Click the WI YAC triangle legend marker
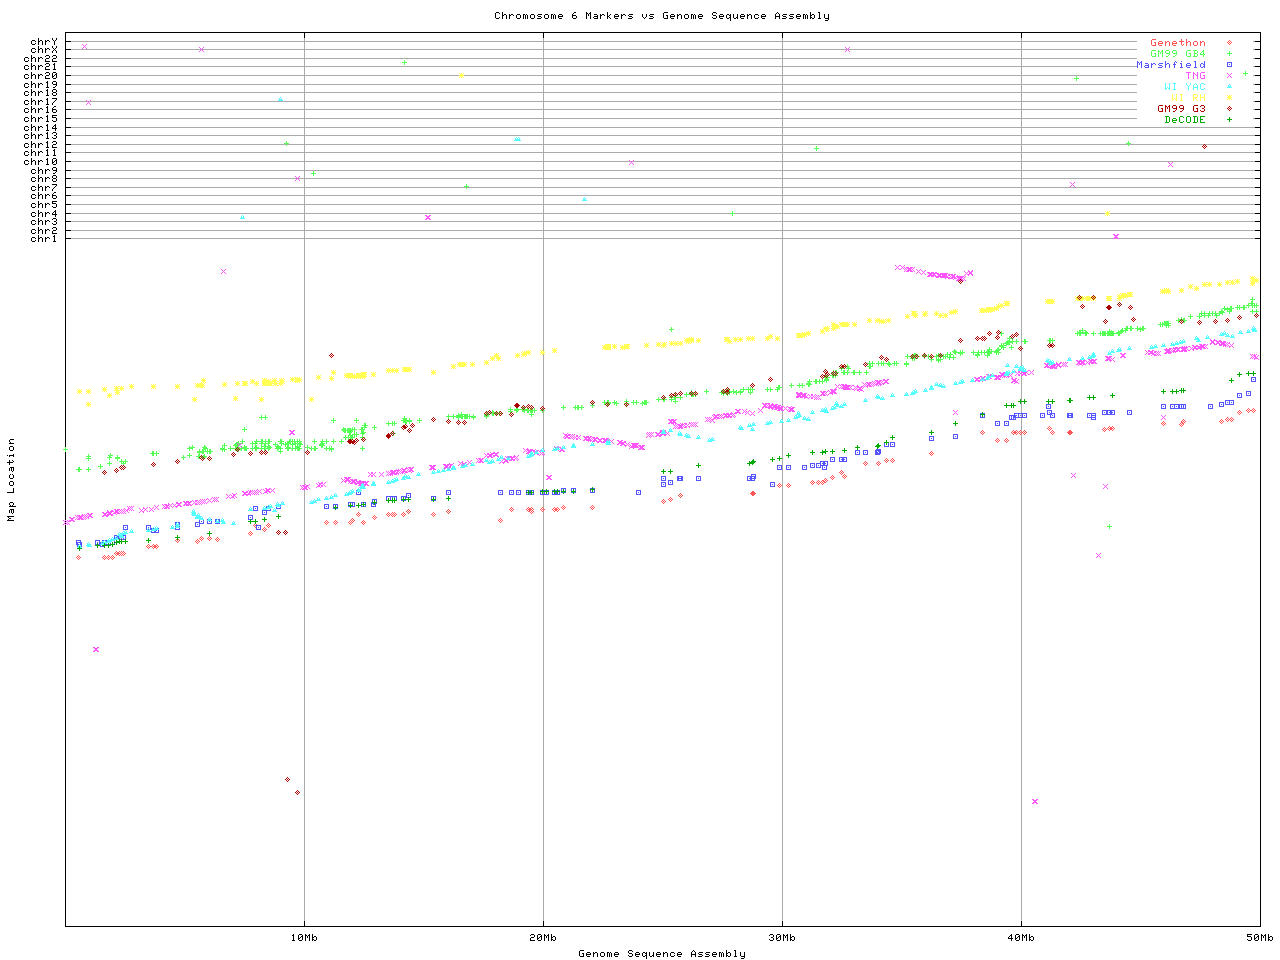Viewport: 1280px width, 960px height. coord(1229,87)
